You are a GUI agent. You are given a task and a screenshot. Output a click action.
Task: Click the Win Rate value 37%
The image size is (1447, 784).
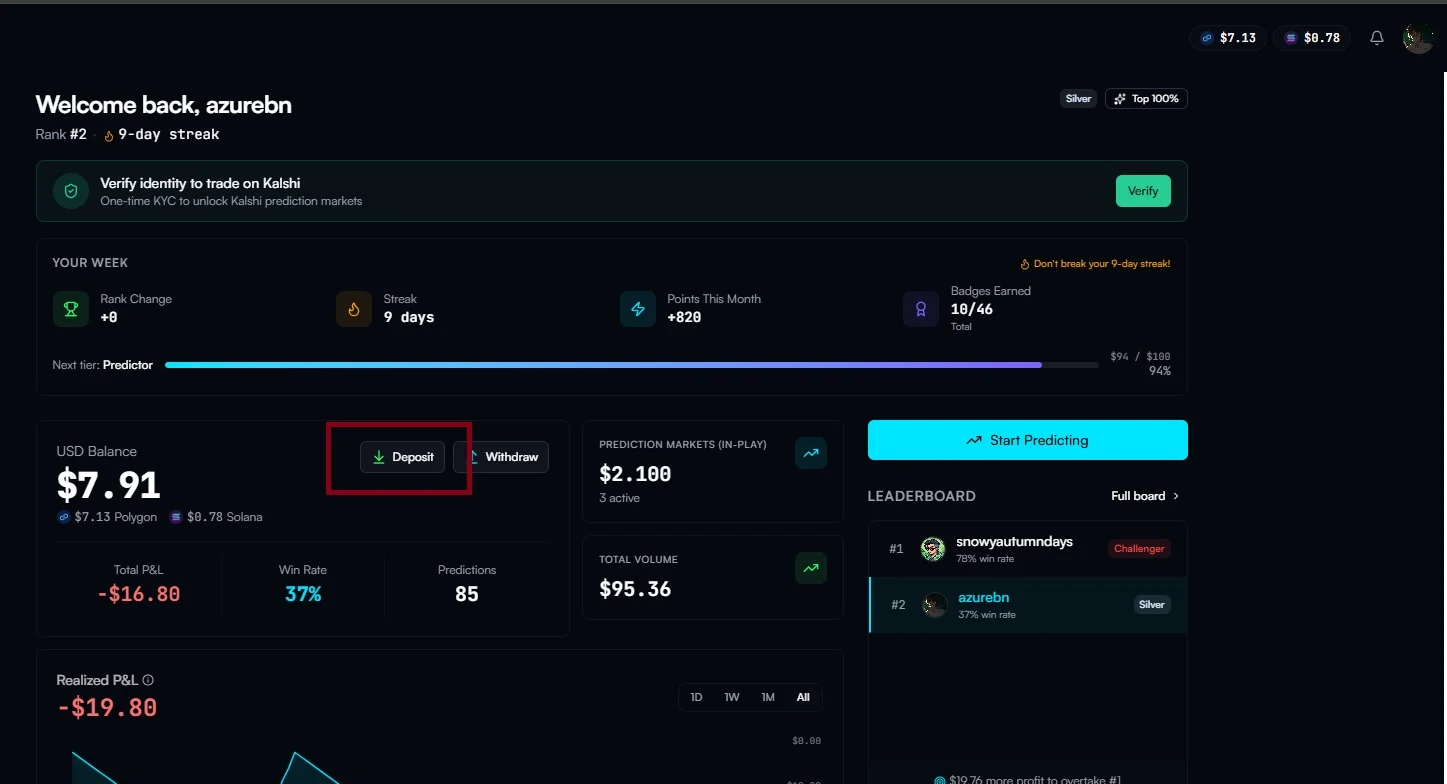click(x=302, y=594)
